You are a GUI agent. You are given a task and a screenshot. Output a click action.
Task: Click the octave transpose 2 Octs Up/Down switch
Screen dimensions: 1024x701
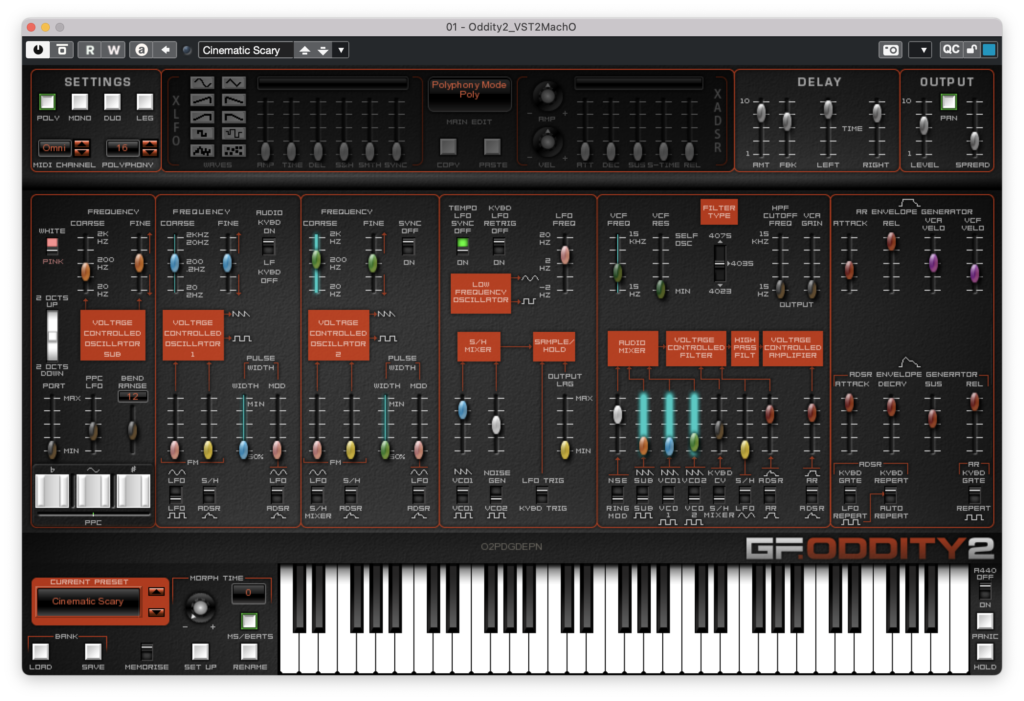52,335
